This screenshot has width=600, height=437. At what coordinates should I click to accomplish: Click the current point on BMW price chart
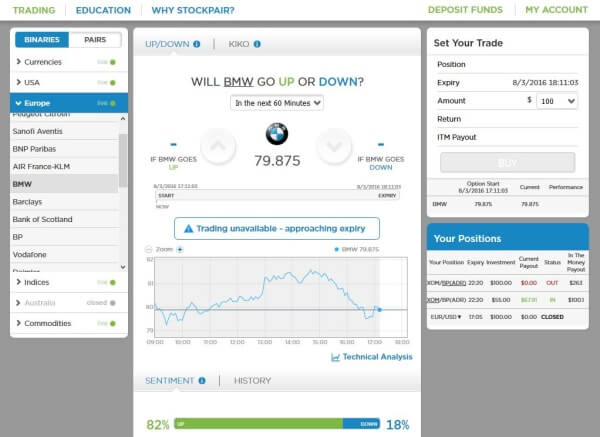tap(380, 310)
